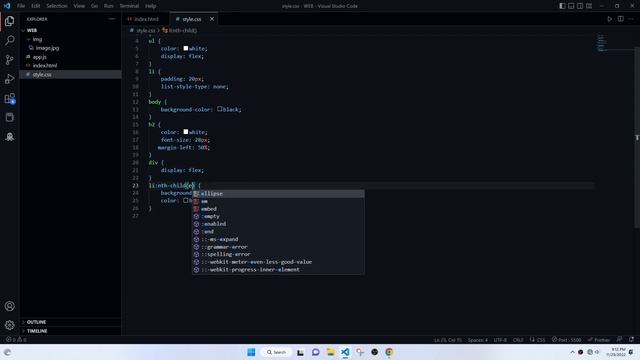
Task: Collapse the img folder
Action: tap(70, 39)
